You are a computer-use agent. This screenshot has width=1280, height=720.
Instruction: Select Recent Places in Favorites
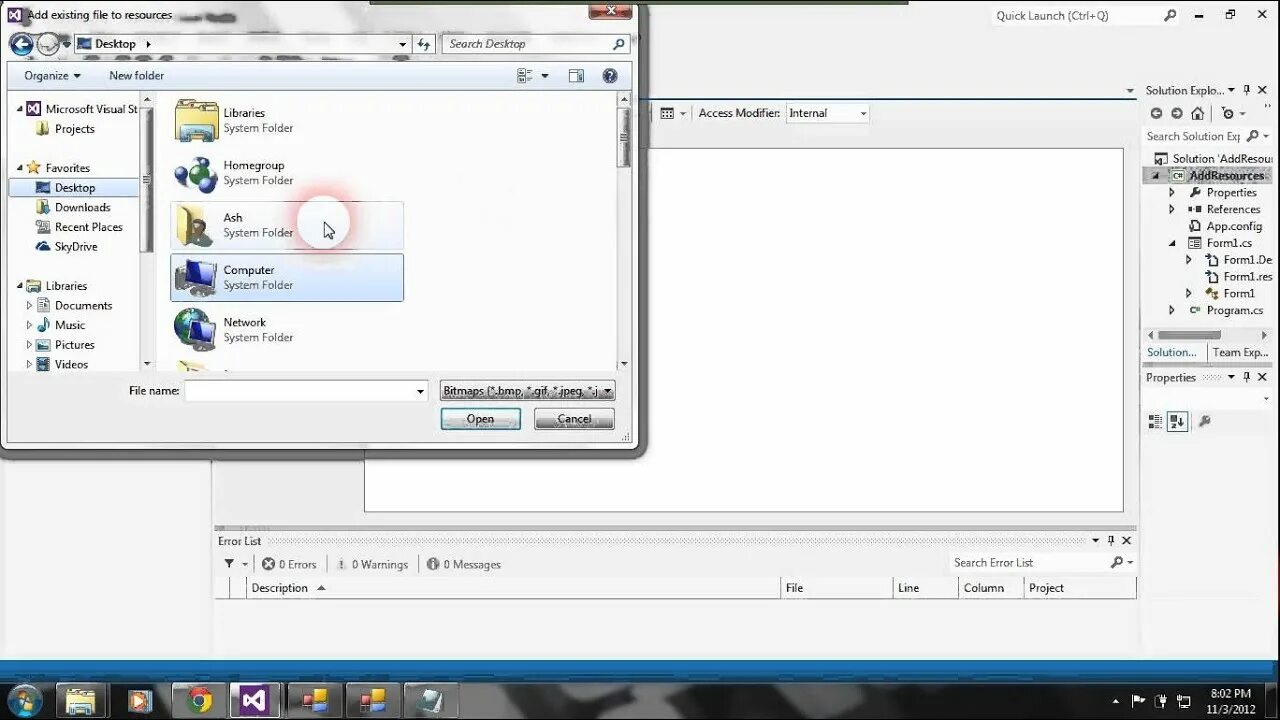(88, 227)
